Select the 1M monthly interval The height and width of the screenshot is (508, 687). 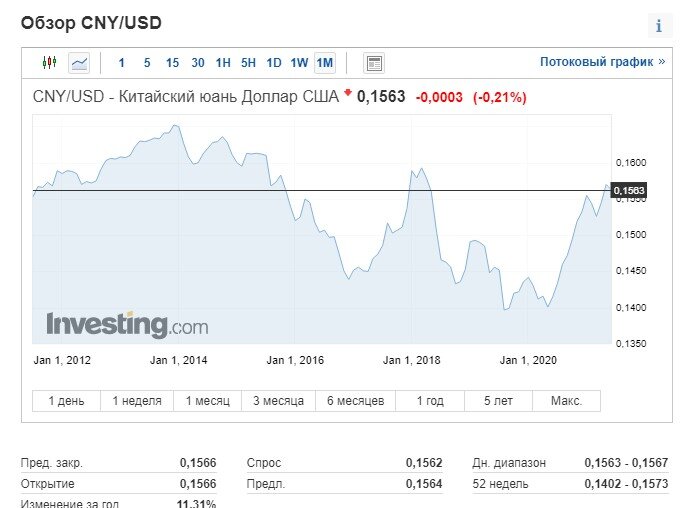pyautogui.click(x=325, y=63)
